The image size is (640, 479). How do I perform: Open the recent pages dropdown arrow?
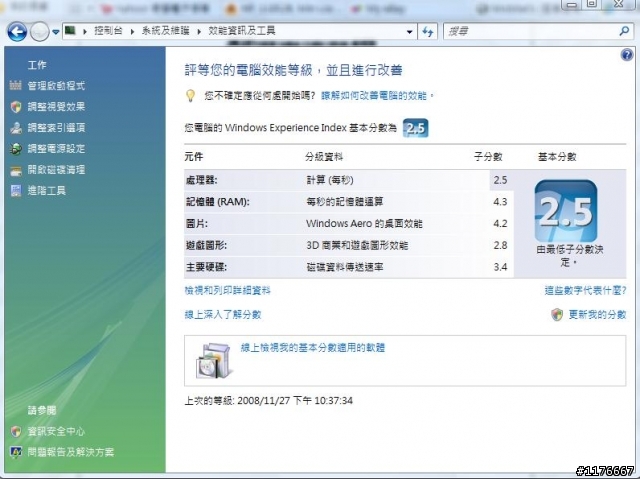pos(56,32)
